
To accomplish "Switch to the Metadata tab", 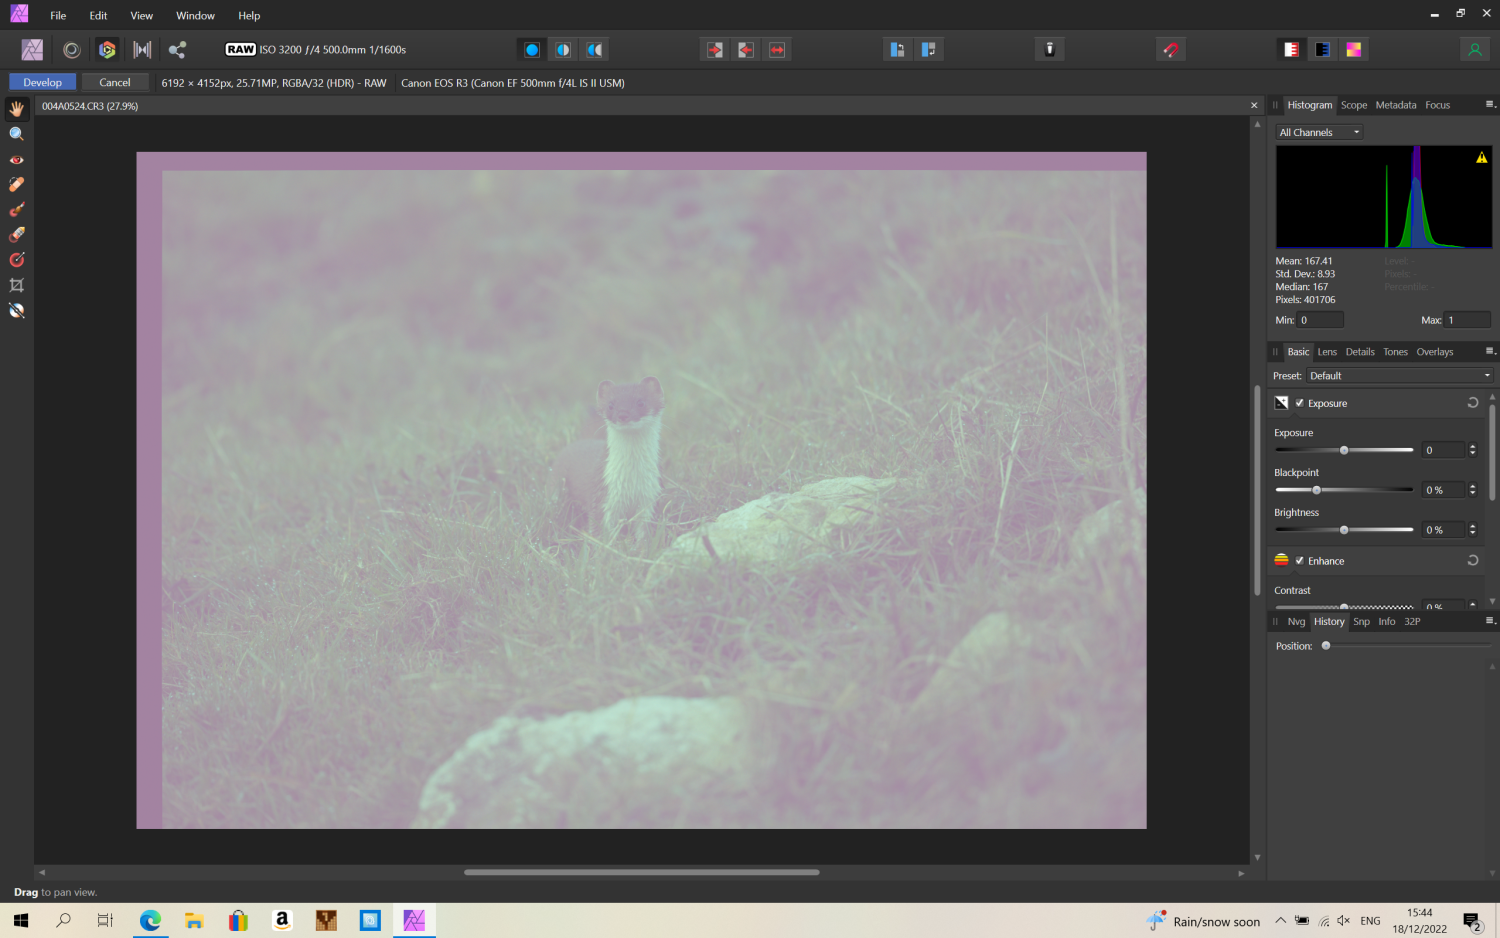I will [x=1396, y=104].
